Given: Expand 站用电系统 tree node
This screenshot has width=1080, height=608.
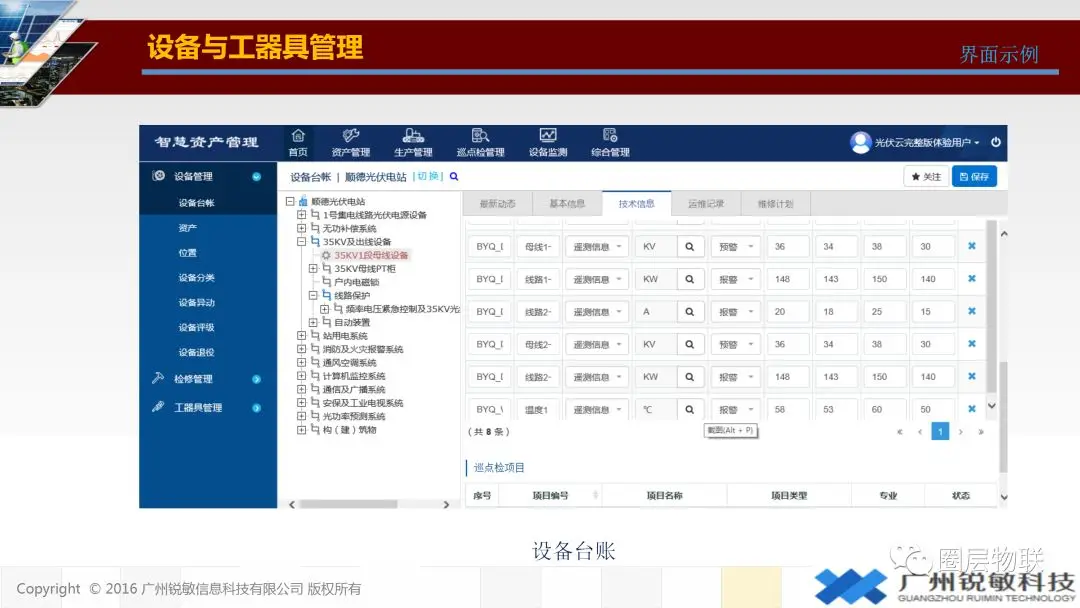Looking at the screenshot, I should (301, 335).
